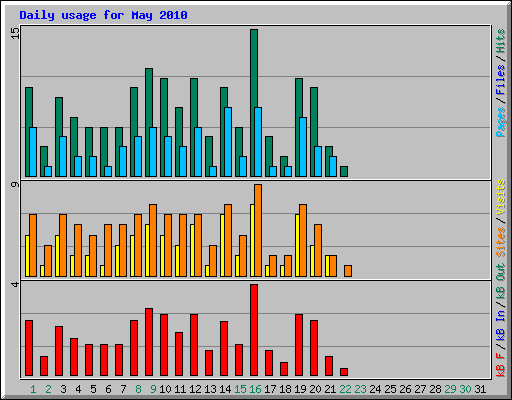Viewport: 512px width, 400px height.
Task: Click the 'kB F' legend label
Action: coord(501,364)
